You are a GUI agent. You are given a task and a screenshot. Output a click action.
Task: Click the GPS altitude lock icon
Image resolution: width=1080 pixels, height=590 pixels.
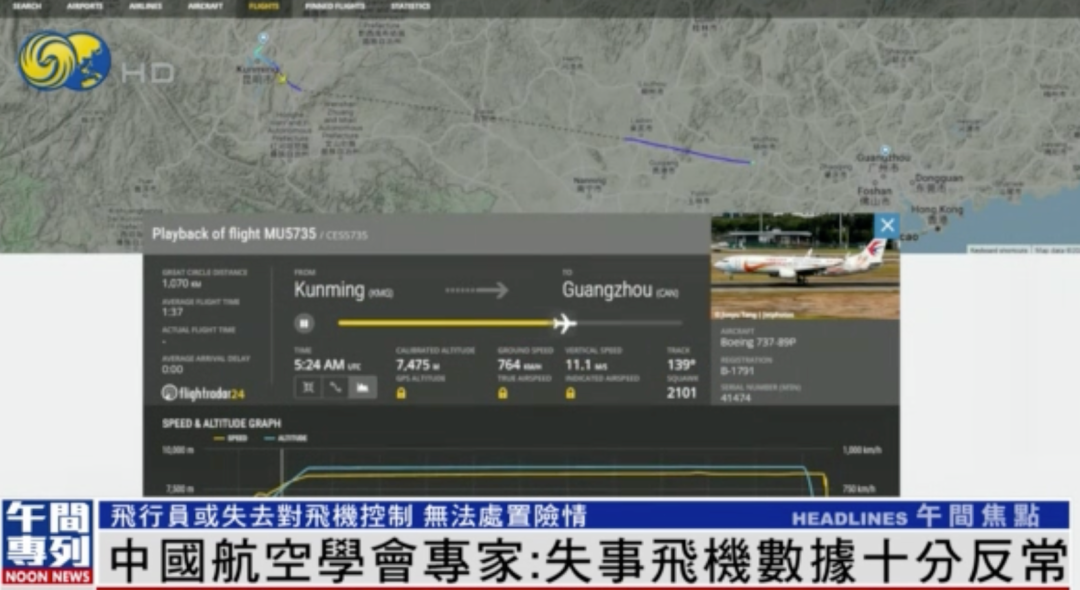pyautogui.click(x=401, y=393)
